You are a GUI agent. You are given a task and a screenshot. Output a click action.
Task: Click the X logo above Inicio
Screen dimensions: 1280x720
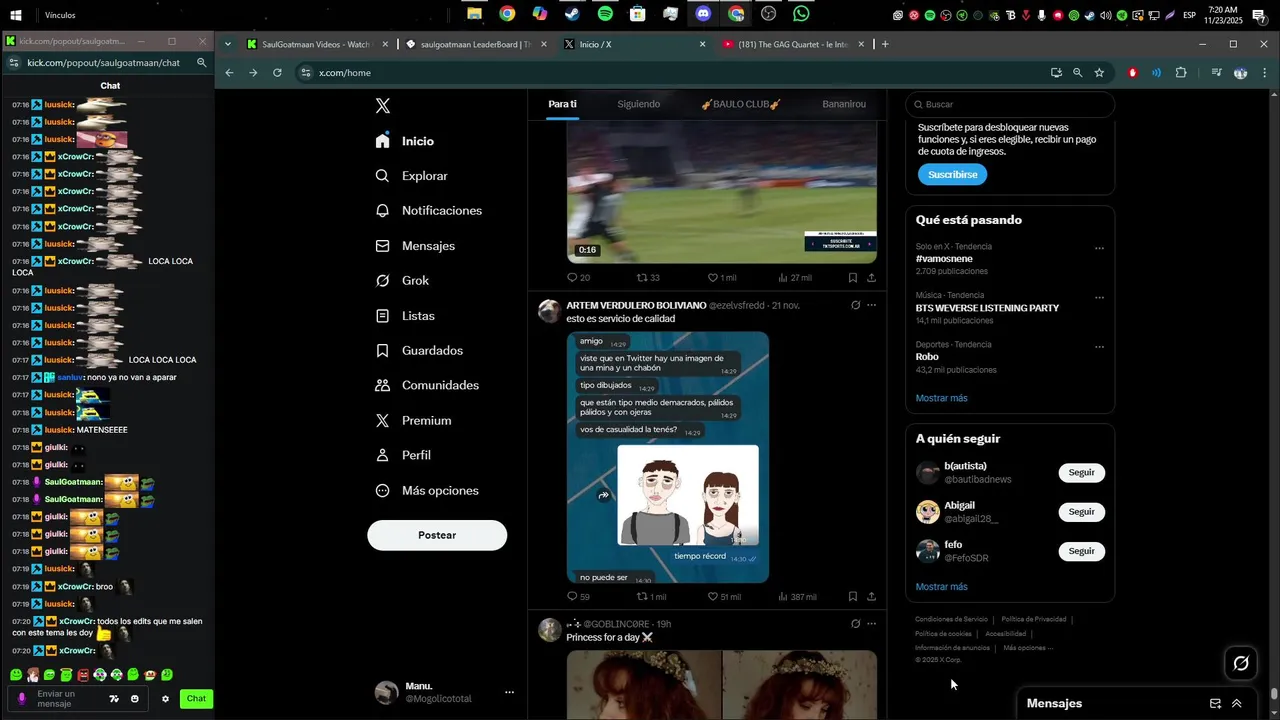pyautogui.click(x=383, y=106)
